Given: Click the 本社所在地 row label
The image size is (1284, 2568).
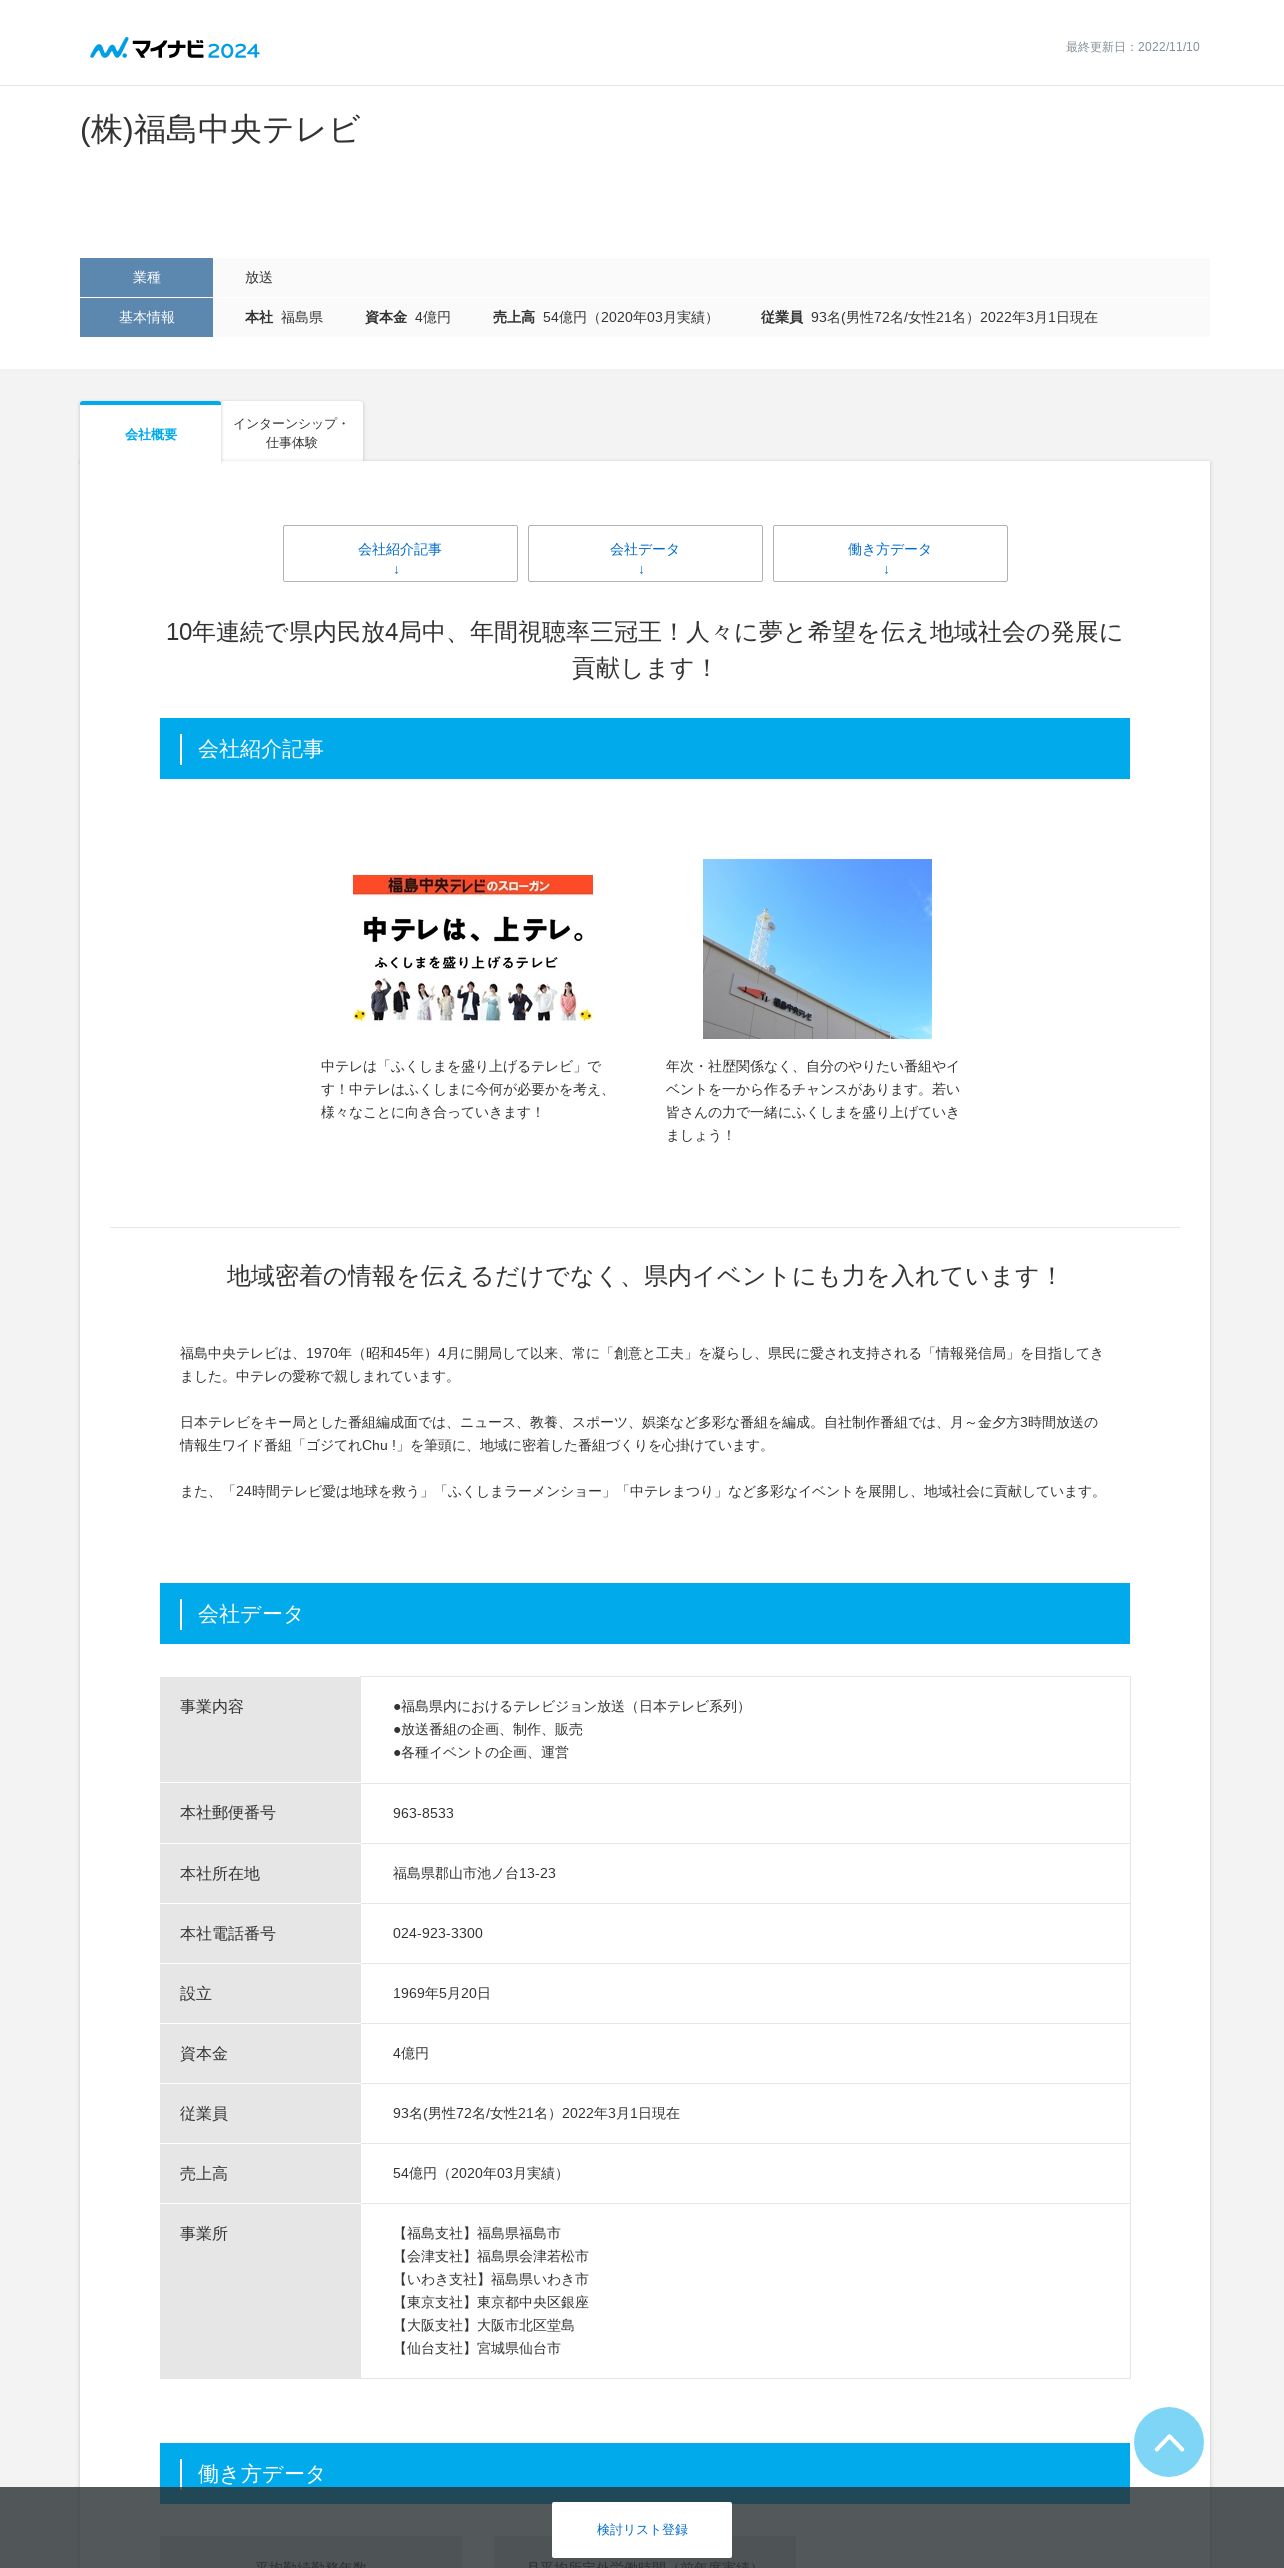Looking at the screenshot, I should pos(260,1873).
